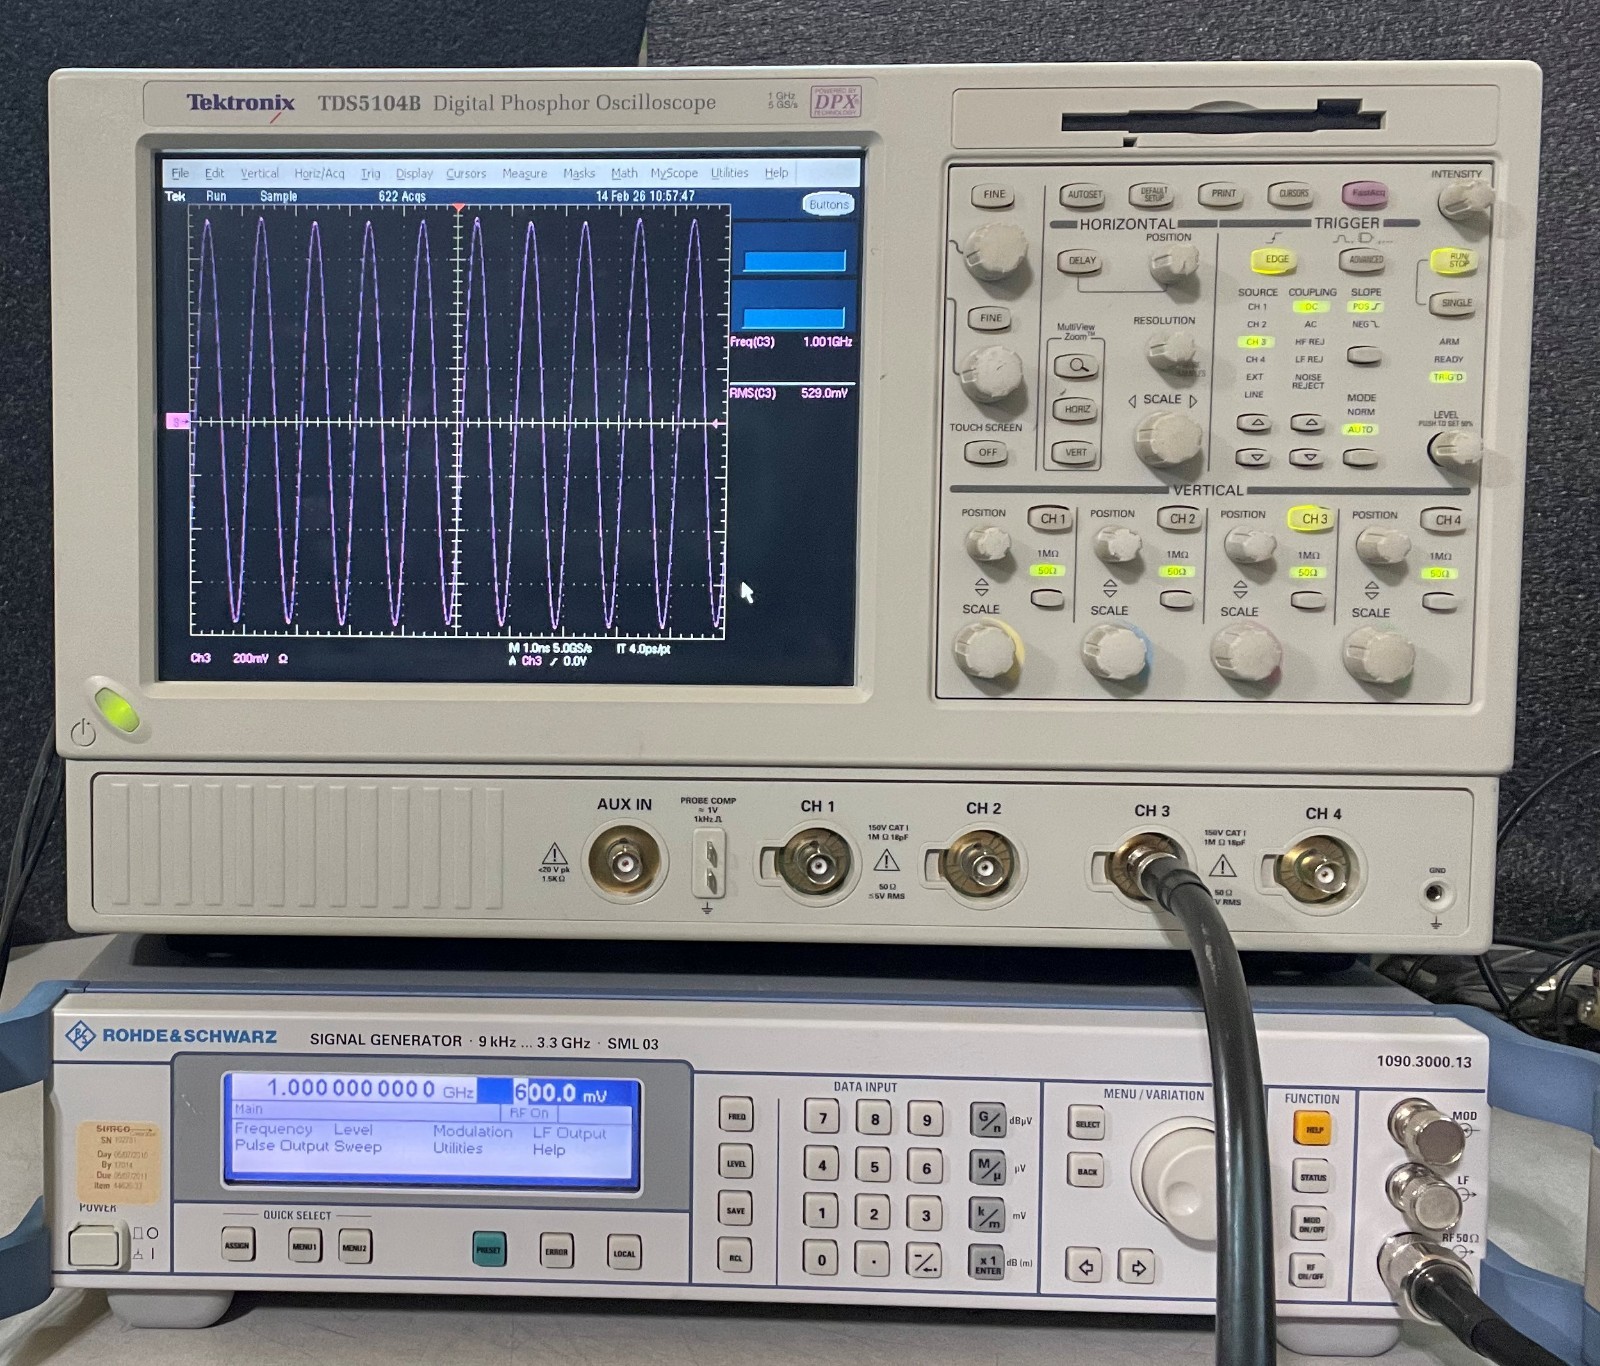The height and width of the screenshot is (1366, 1600).
Task: Click the AUX IN BNC connector
Action: tap(624, 863)
